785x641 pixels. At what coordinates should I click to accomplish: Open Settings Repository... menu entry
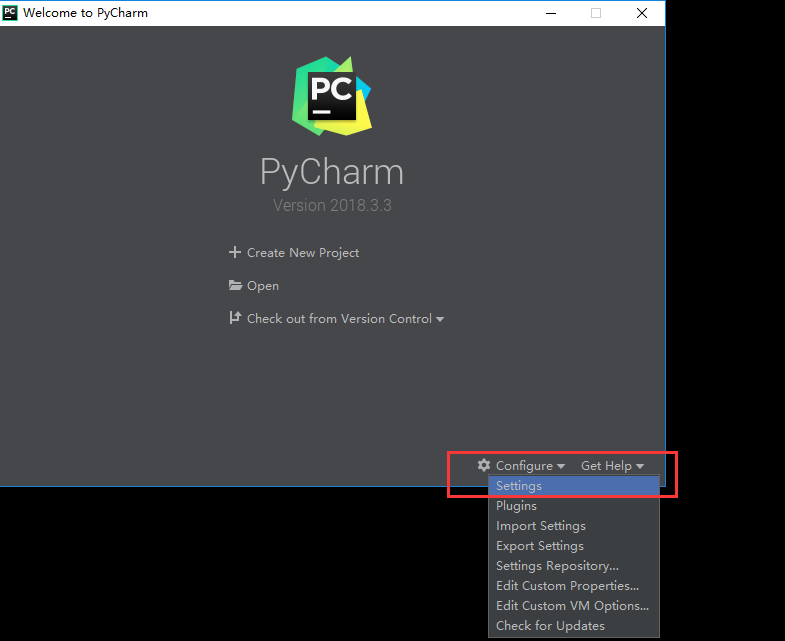click(574, 566)
